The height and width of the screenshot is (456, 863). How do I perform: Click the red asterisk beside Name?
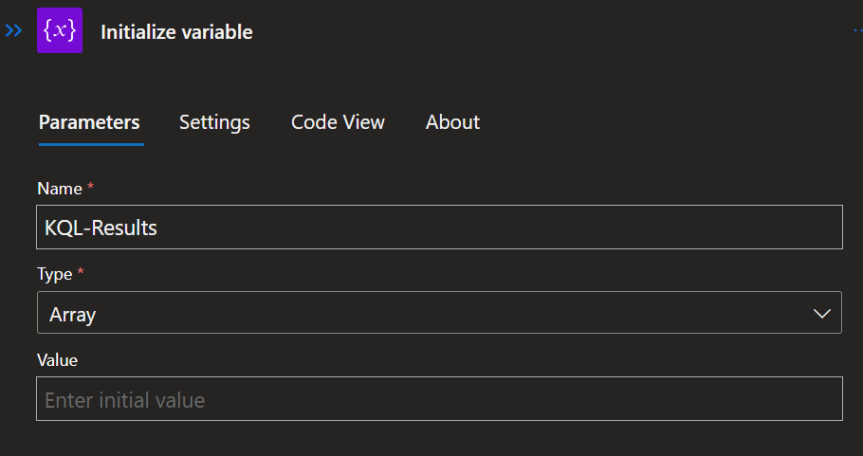(91, 188)
